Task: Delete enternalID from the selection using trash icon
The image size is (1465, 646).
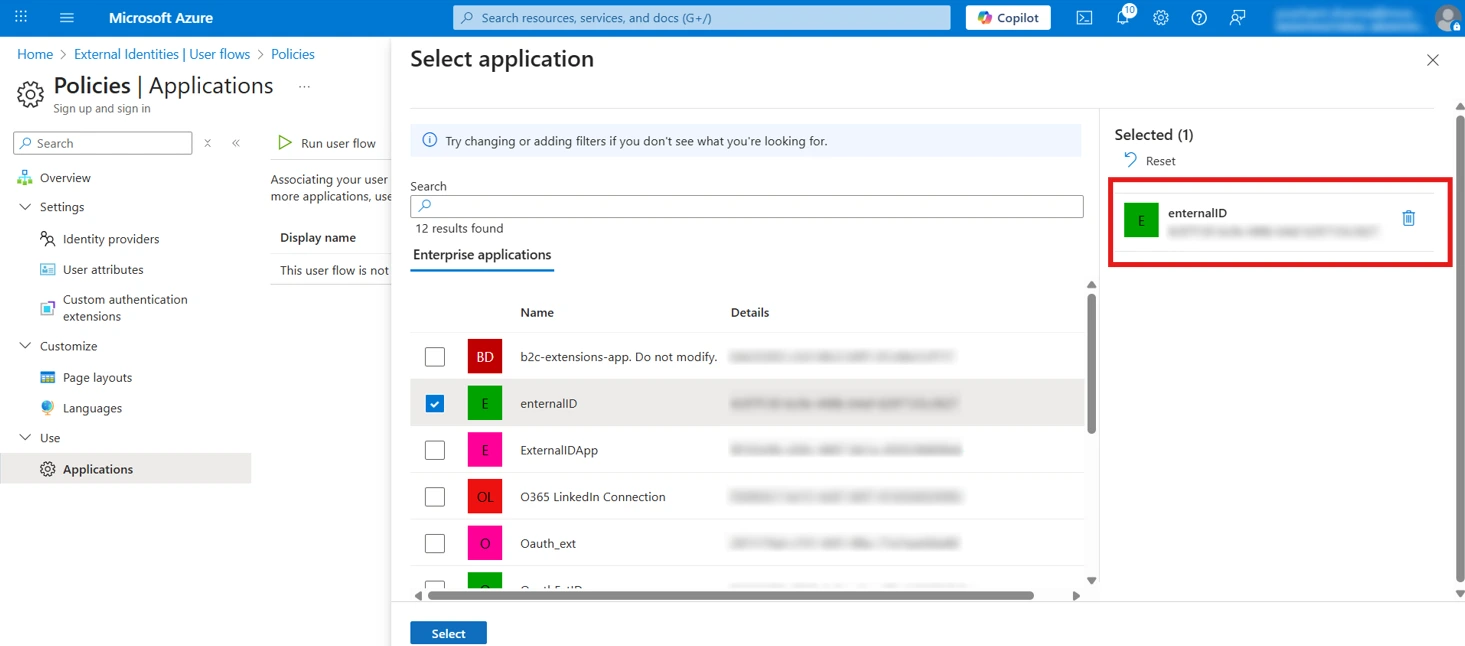Action: point(1409,218)
